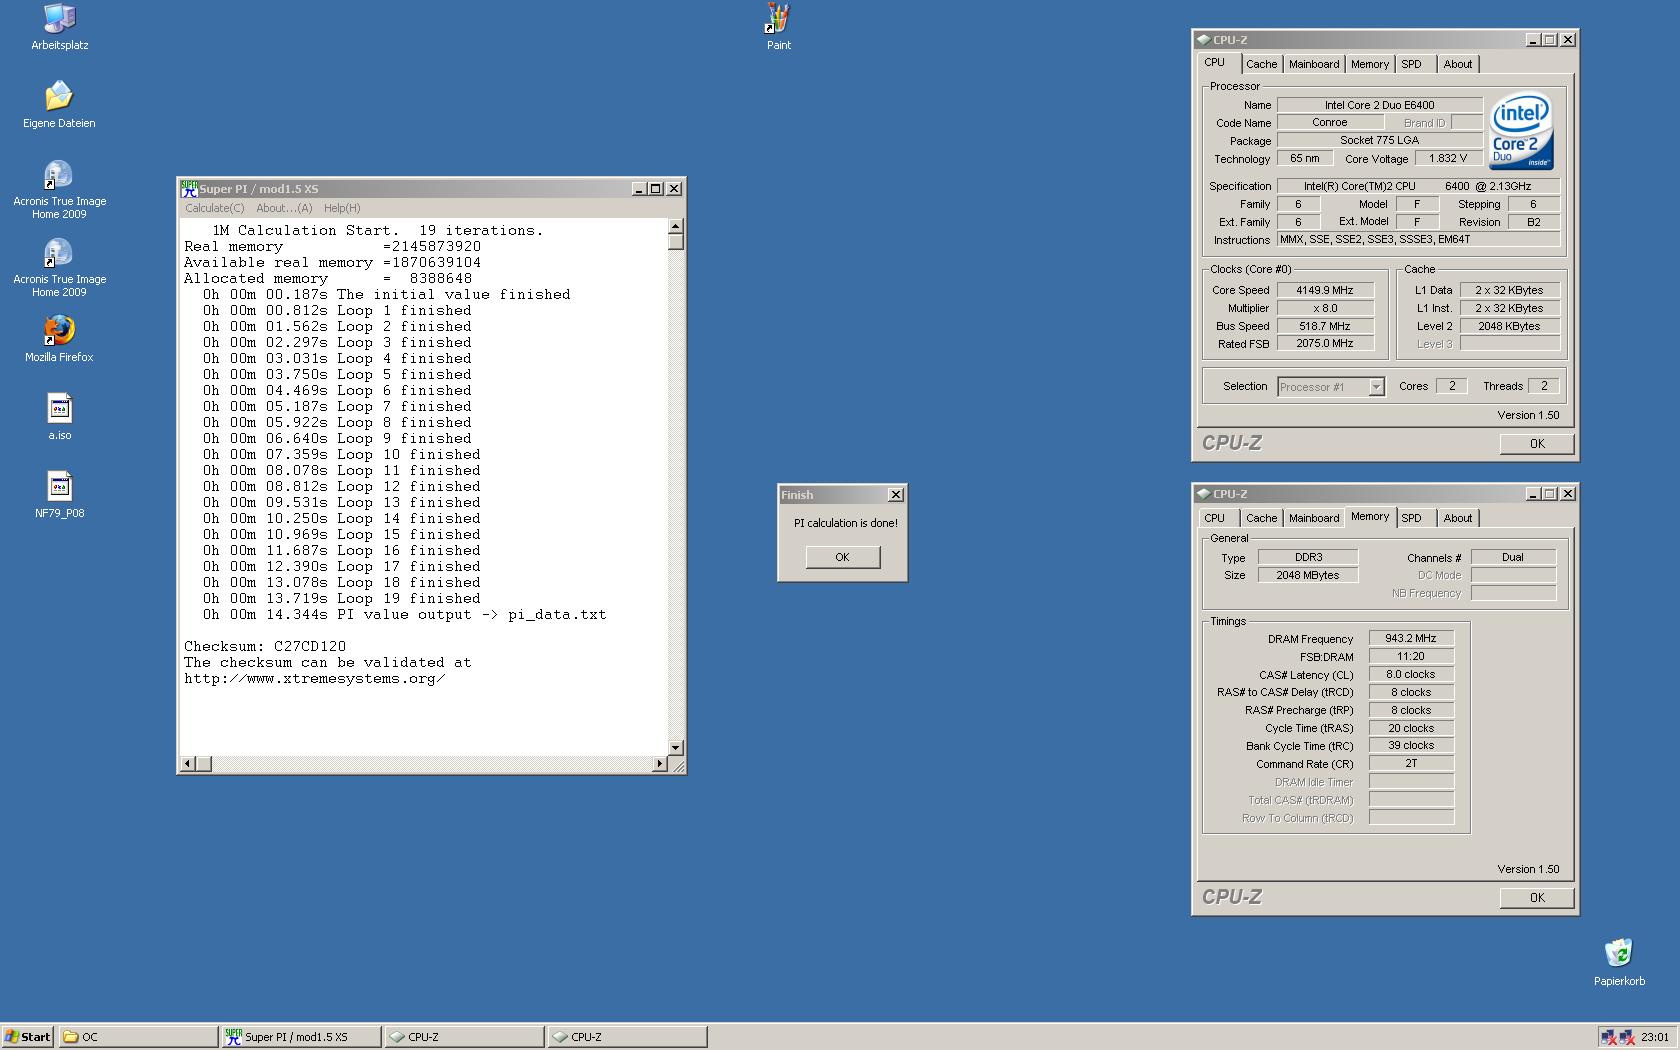Open the Arbeitsplatz desktop icon

pos(60,27)
